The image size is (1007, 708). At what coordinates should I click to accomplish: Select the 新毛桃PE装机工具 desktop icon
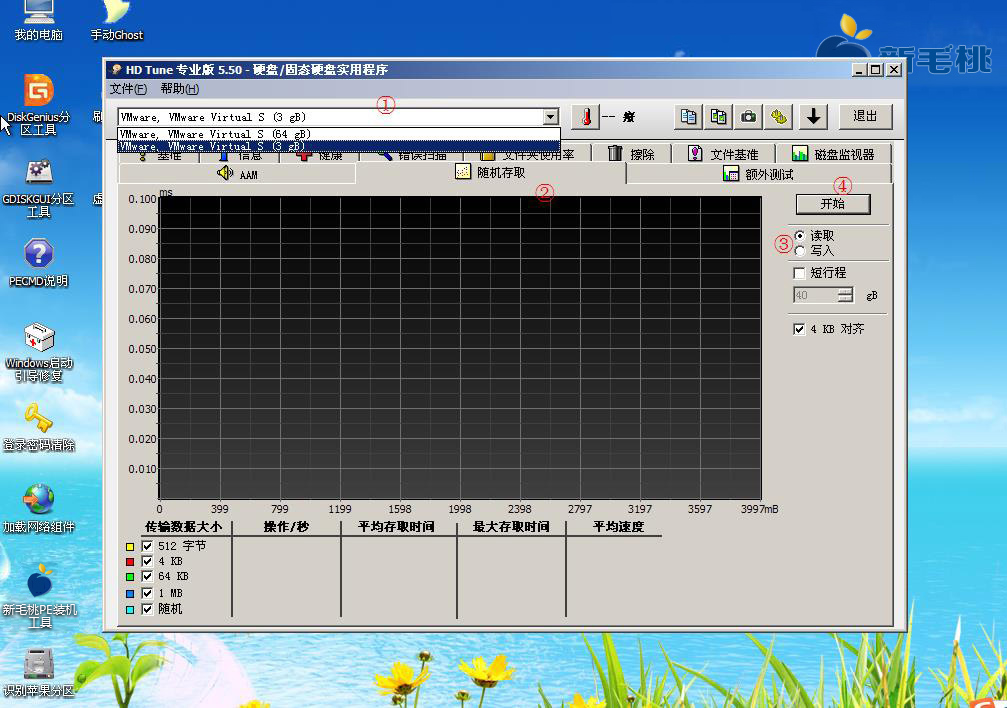point(39,596)
